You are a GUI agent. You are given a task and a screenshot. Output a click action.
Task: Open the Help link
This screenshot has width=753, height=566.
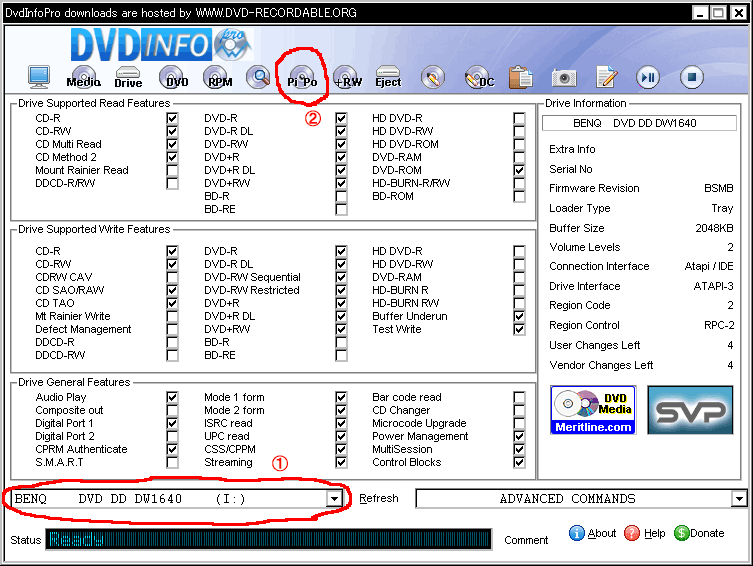coord(655,533)
